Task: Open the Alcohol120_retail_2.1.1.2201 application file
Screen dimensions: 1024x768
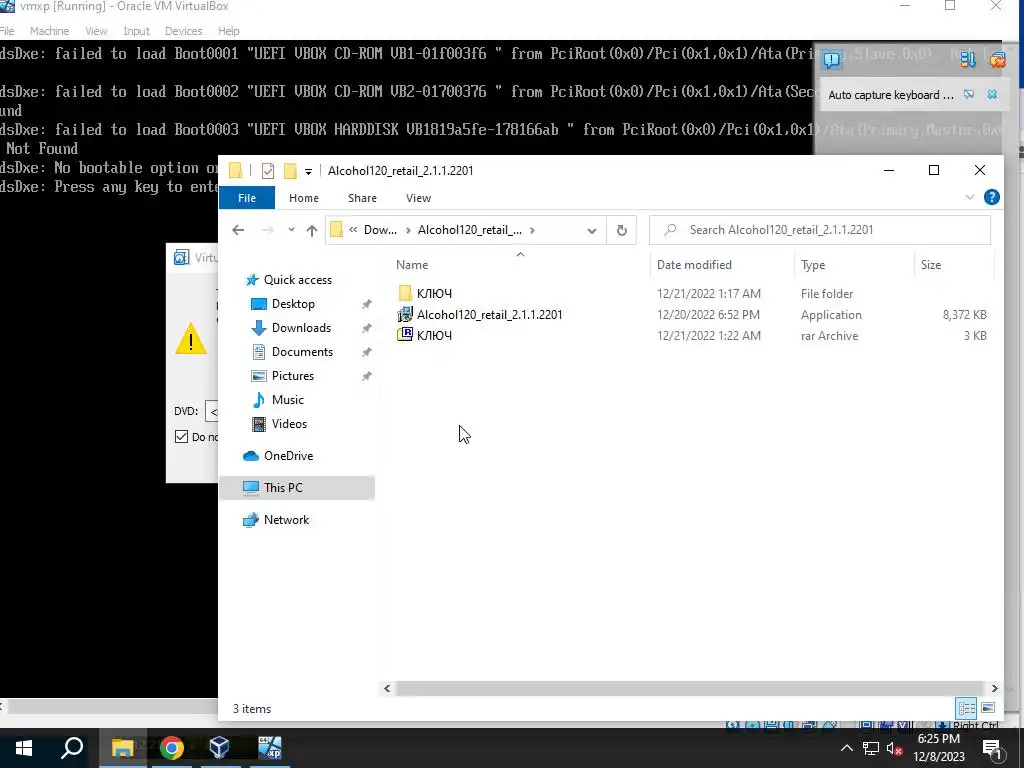Action: [x=489, y=315]
